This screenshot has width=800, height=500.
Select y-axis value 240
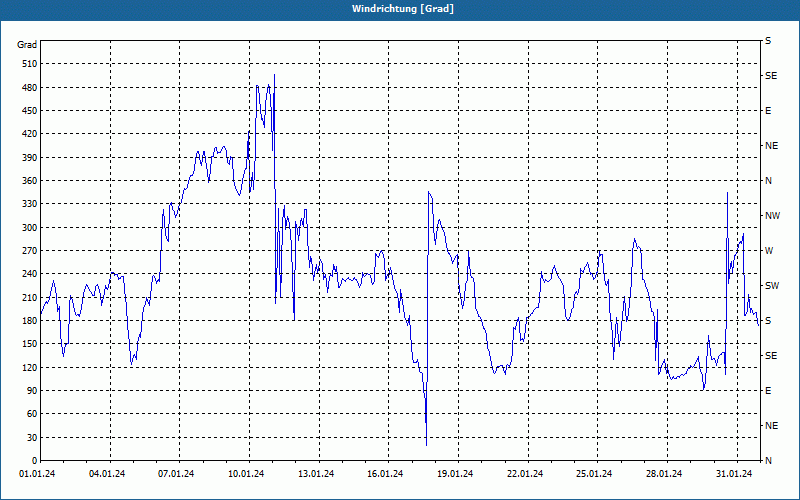[30, 274]
